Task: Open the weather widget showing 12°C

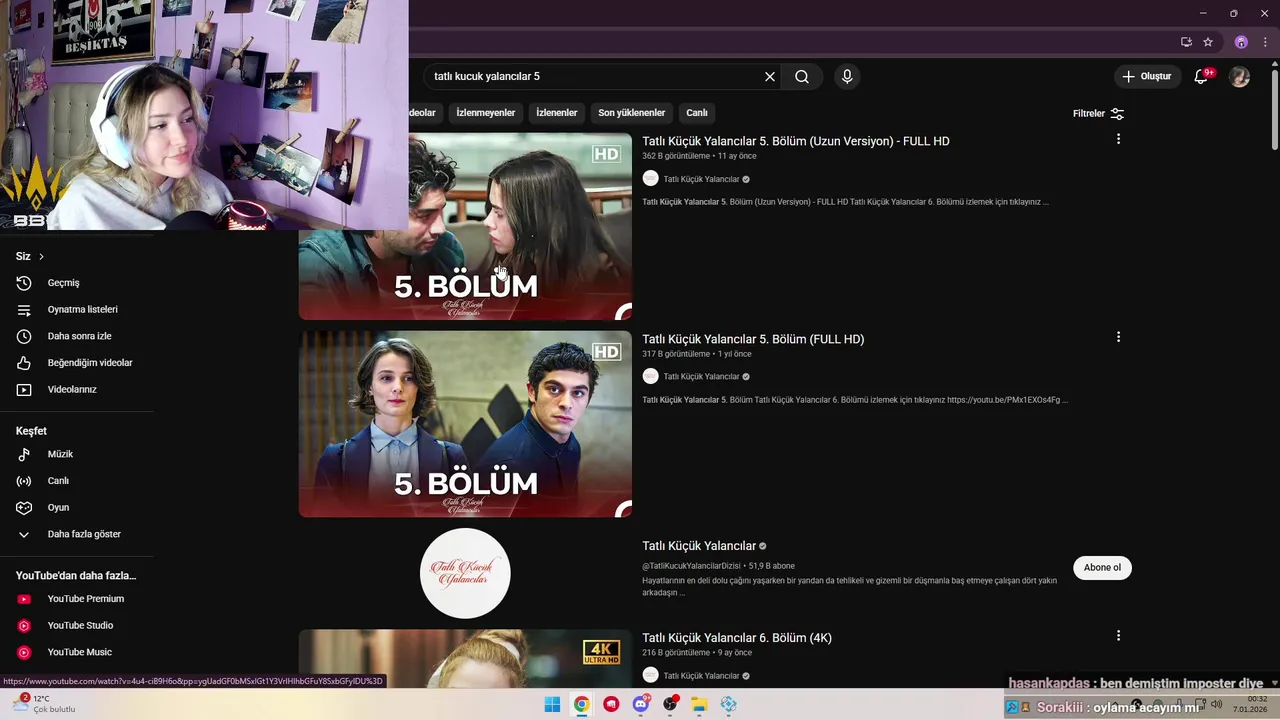Action: pos(42,704)
